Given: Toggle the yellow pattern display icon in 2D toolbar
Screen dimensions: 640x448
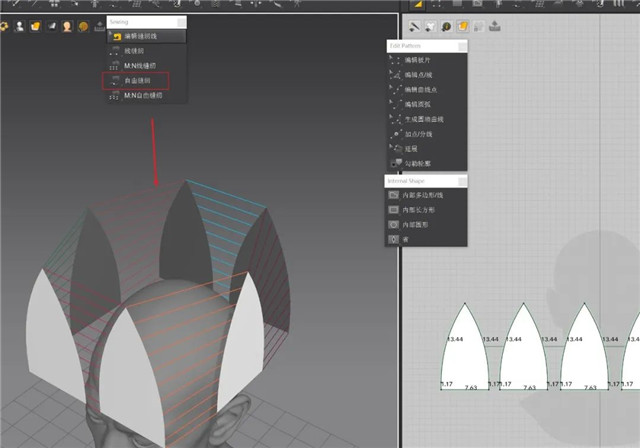Looking at the screenshot, I should (x=463, y=26).
